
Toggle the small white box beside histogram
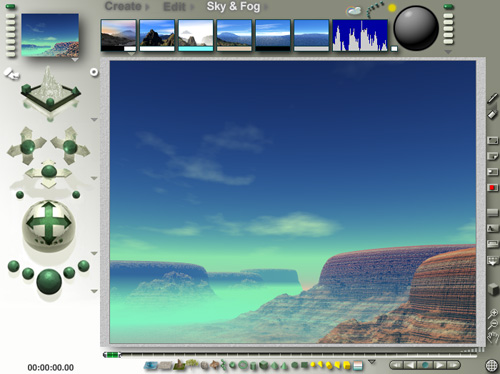[394, 49]
